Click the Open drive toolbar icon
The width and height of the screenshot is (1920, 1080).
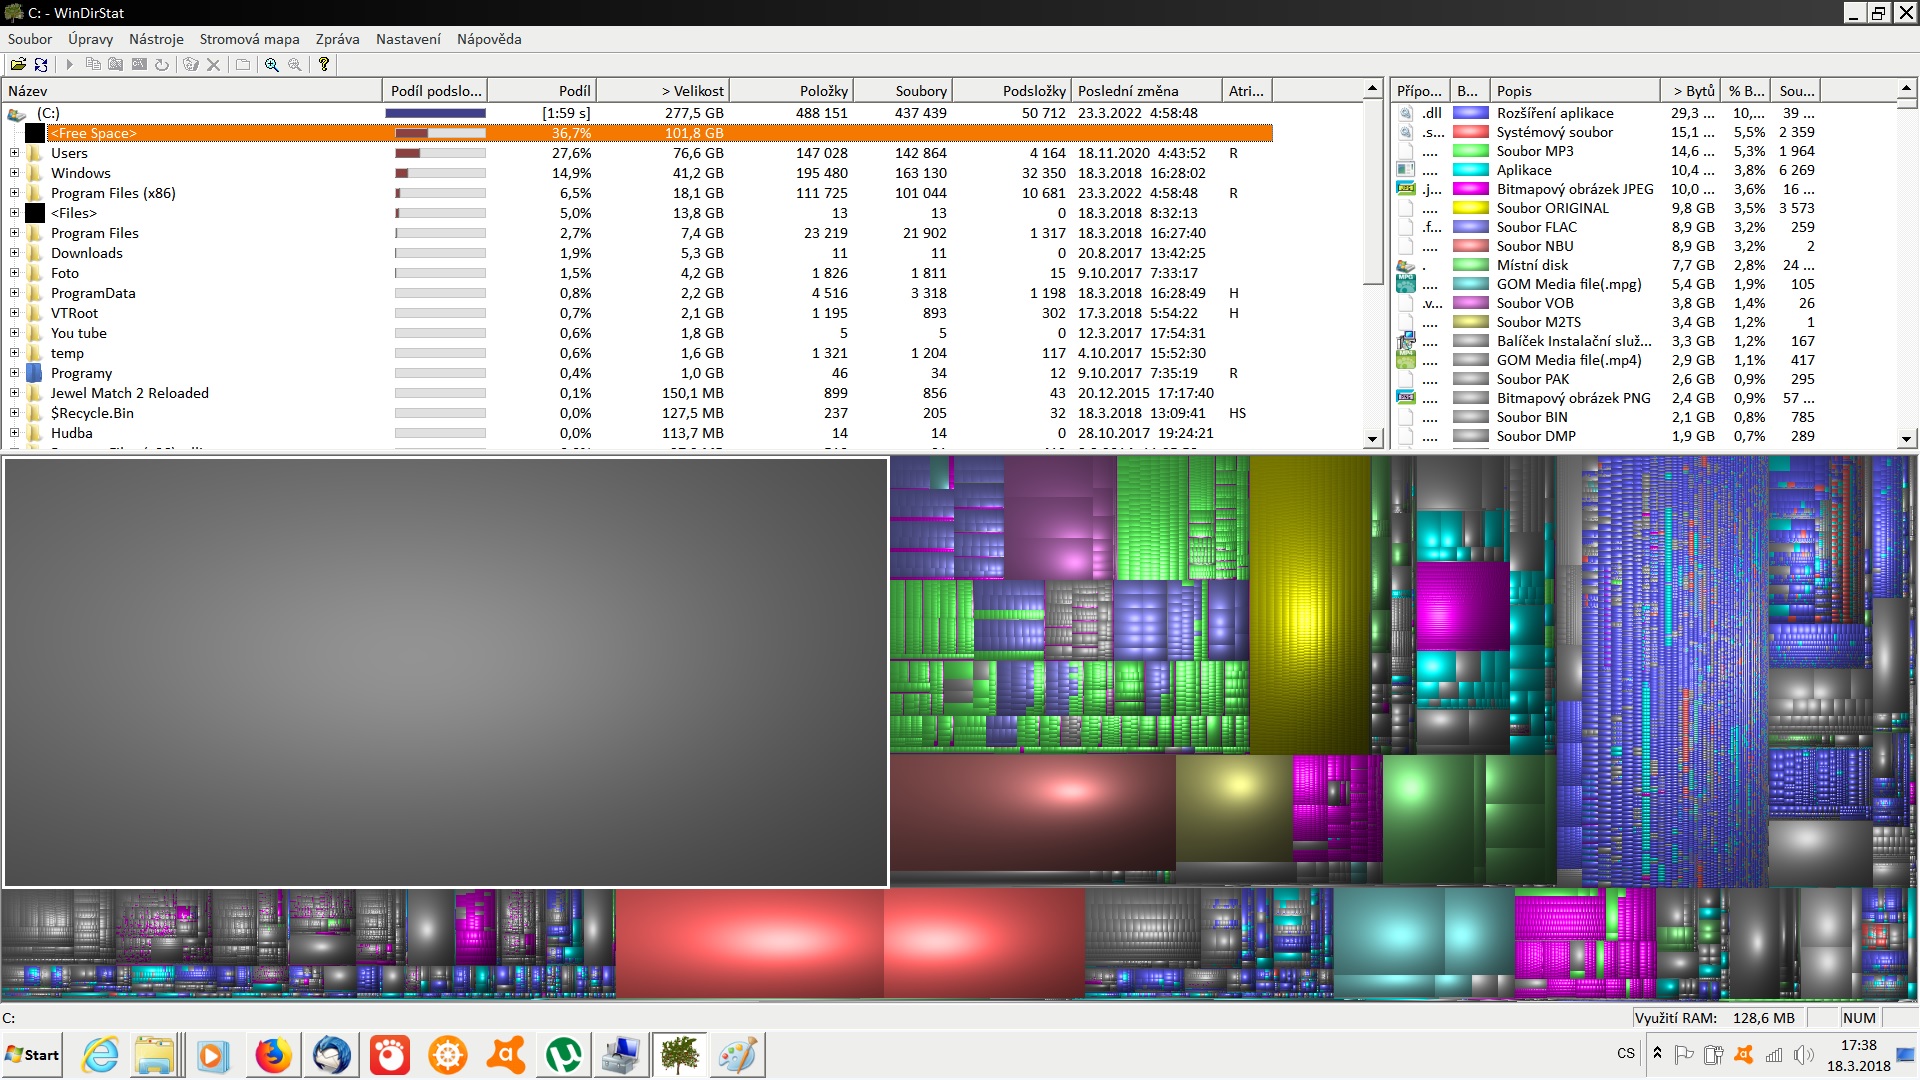pyautogui.click(x=18, y=64)
